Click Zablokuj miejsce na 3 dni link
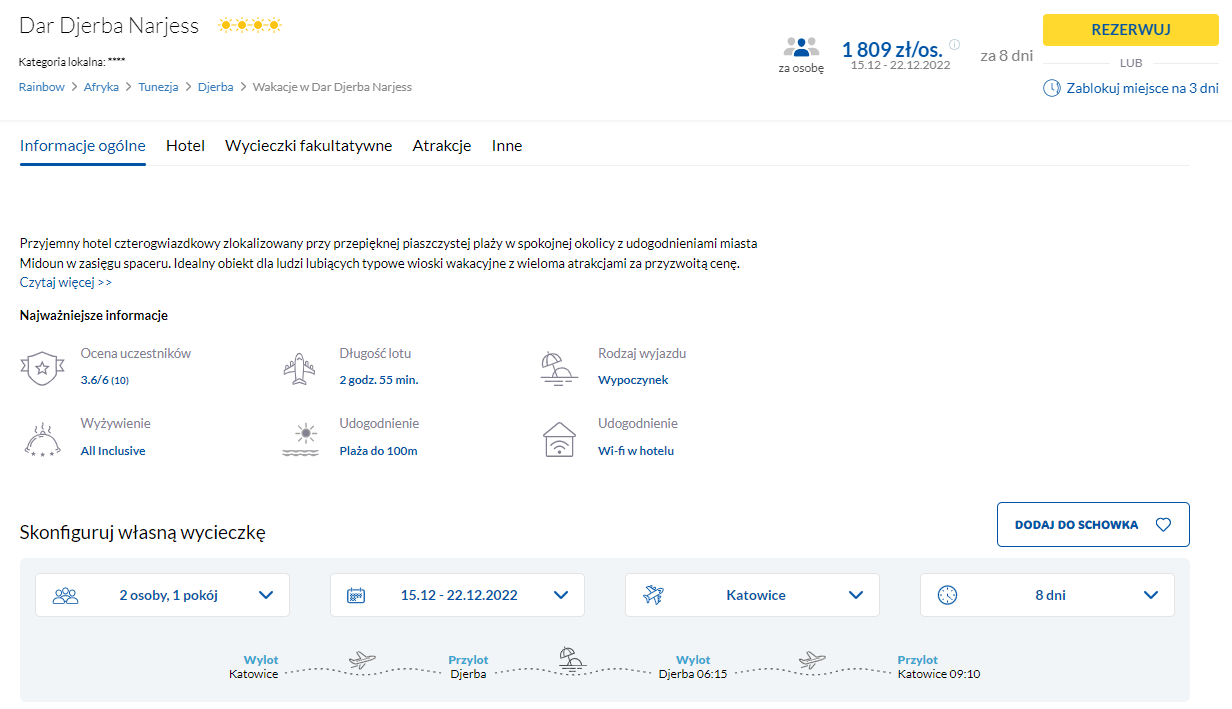Screen dimensions: 1232x709 (1142, 88)
